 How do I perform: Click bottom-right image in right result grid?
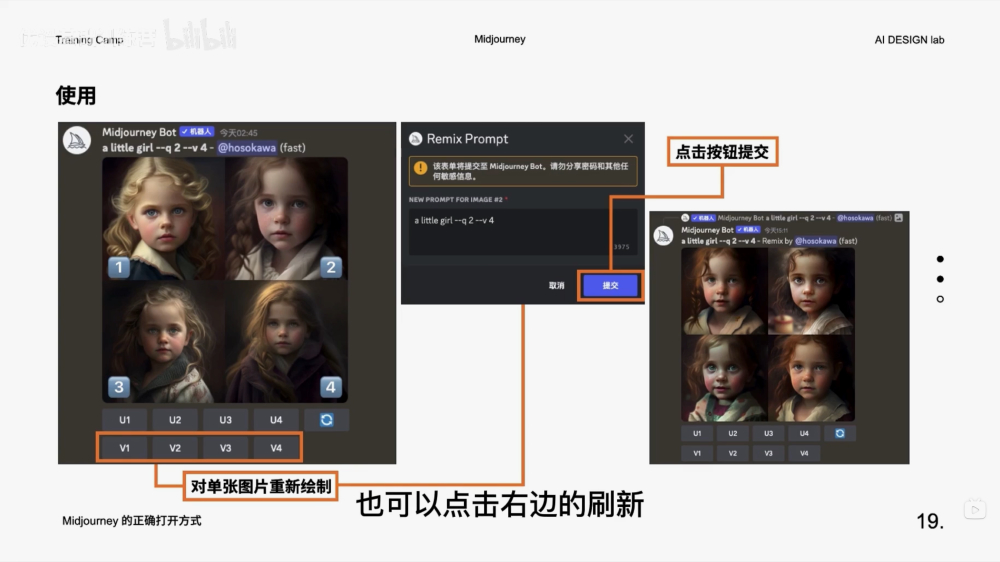coord(811,378)
